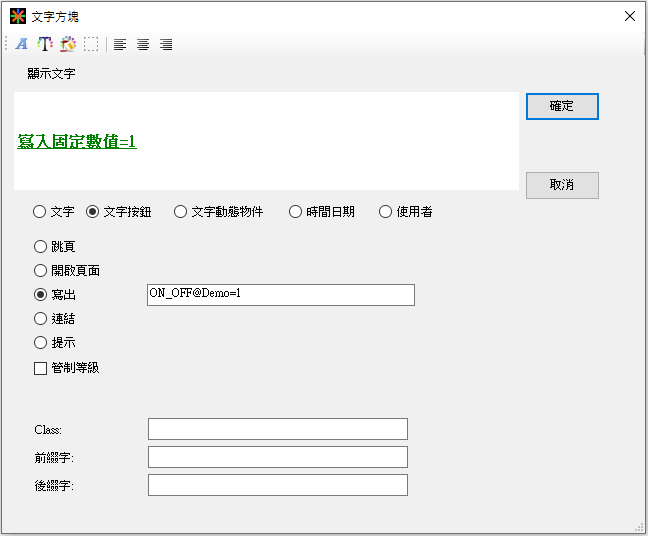Open the background fill paint bucket tool

pos(68,44)
